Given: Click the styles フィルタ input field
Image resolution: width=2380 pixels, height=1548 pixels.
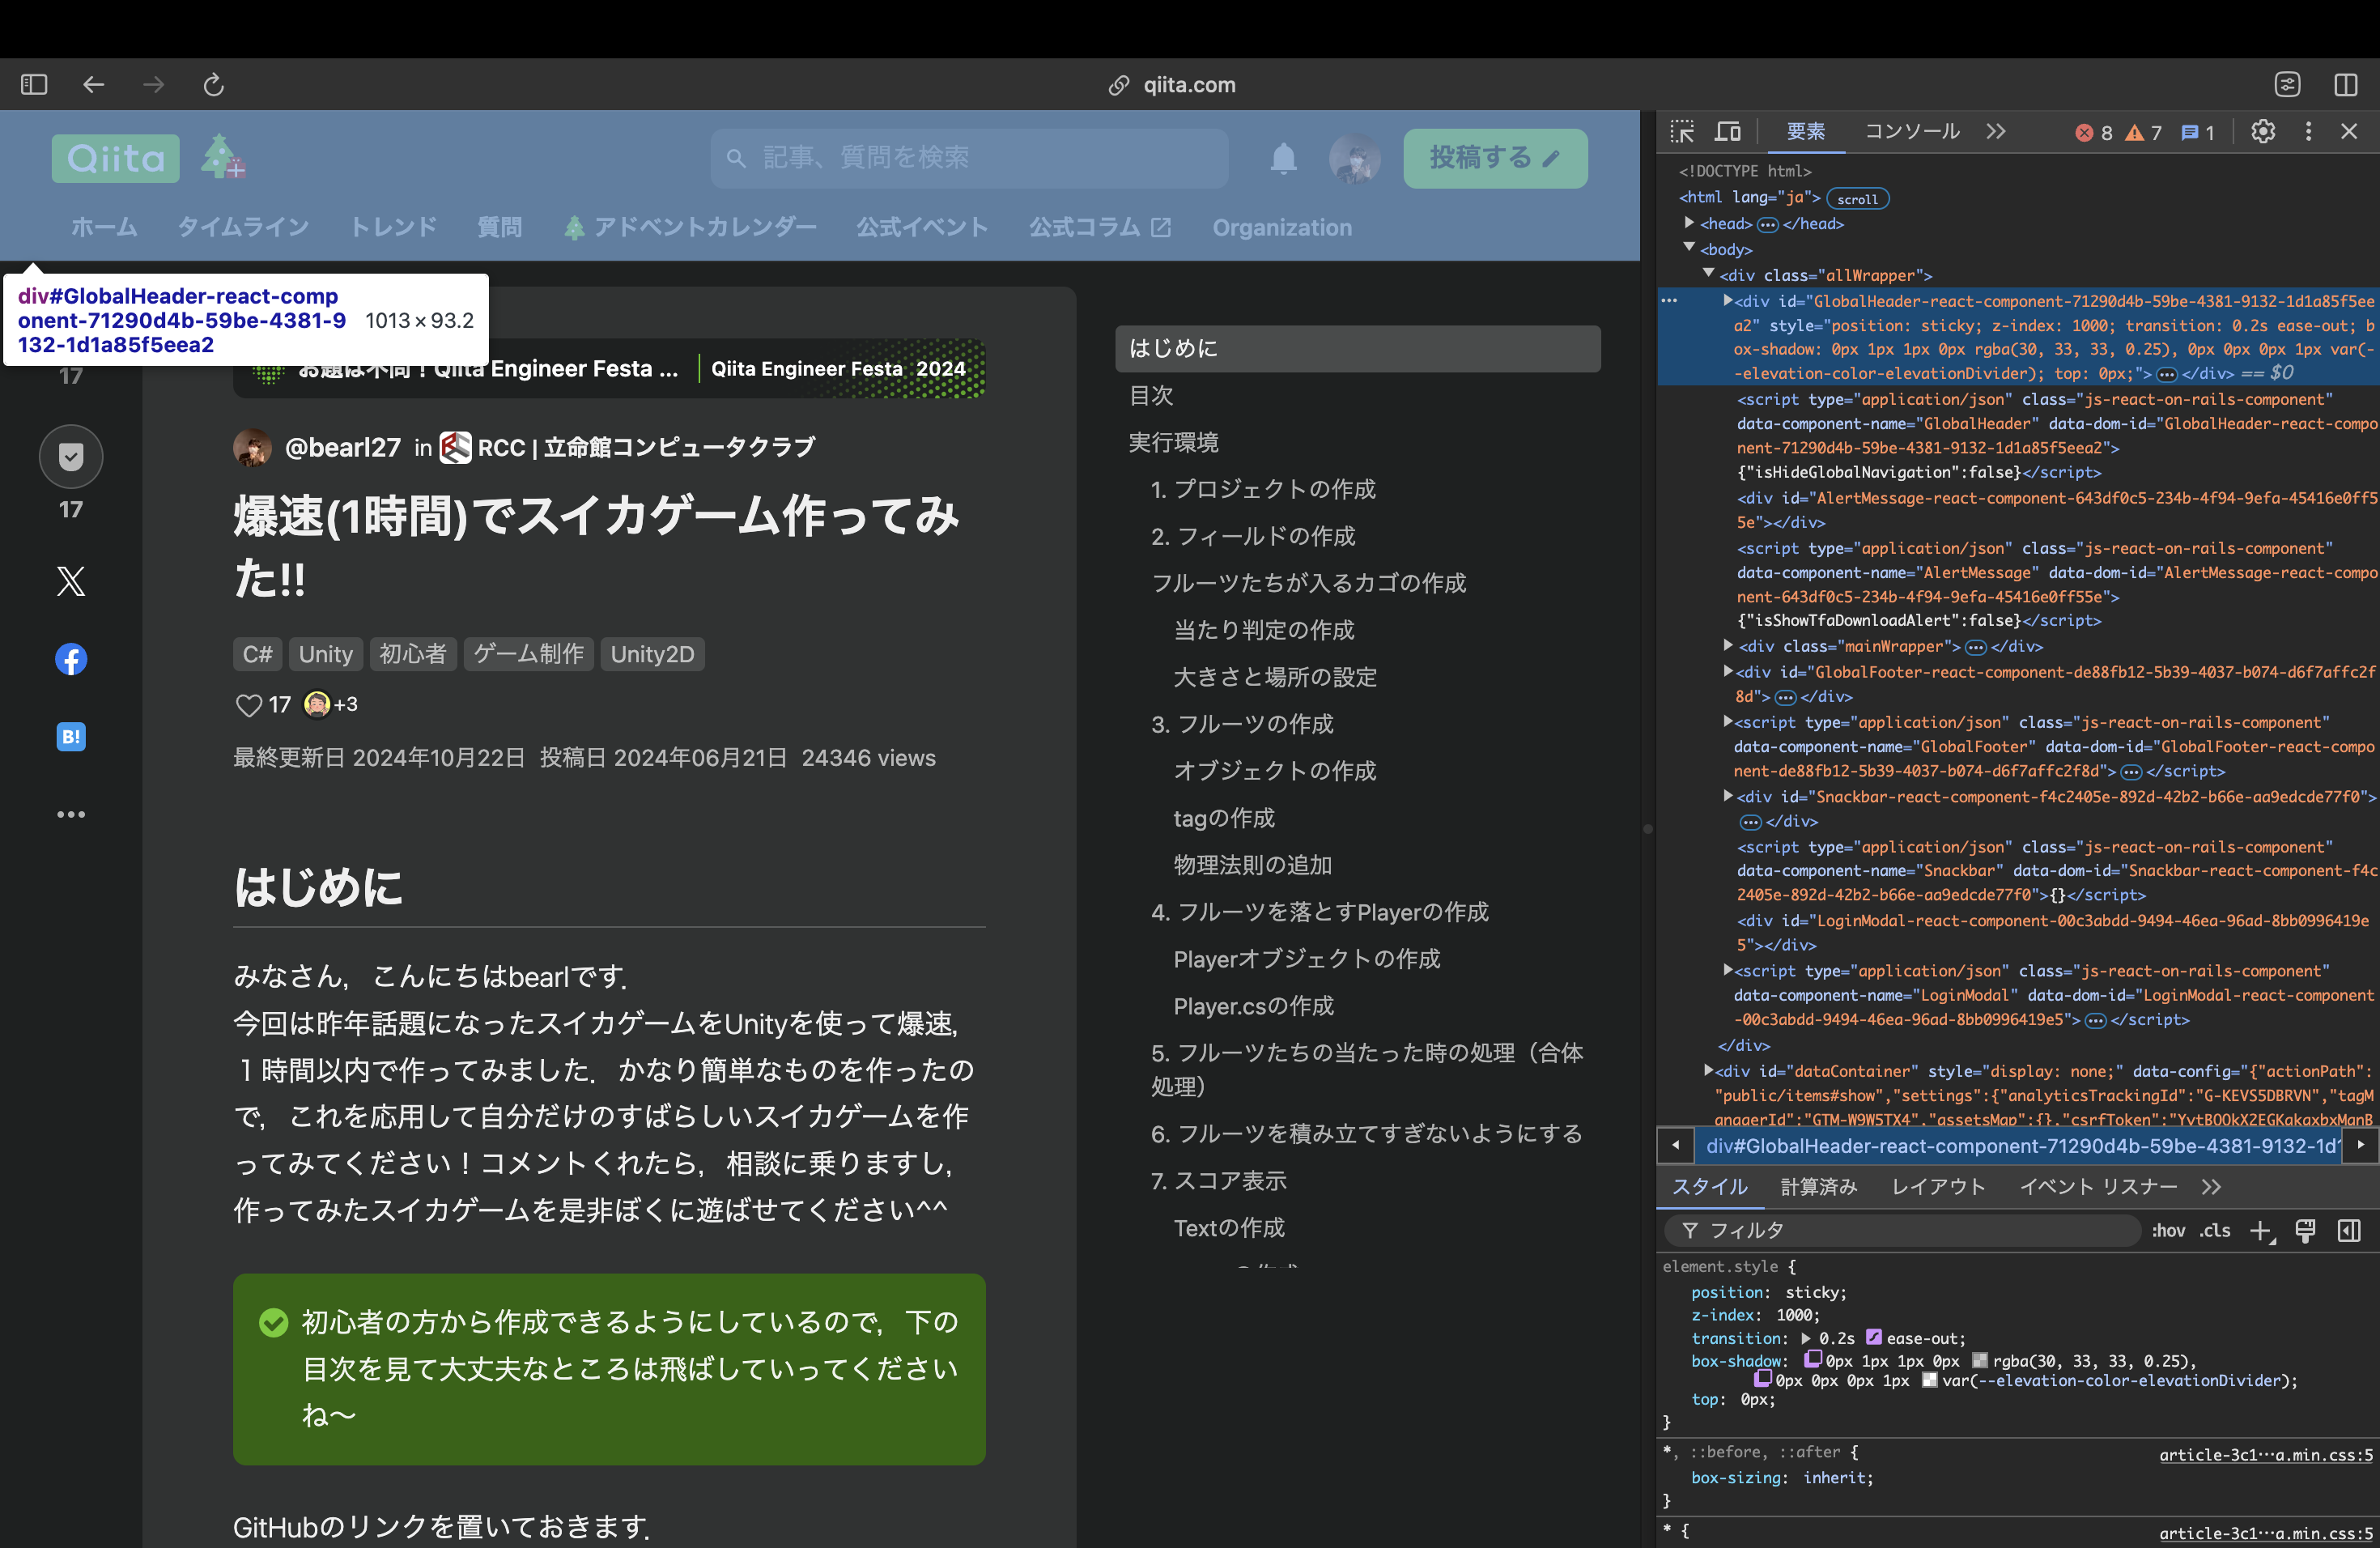Looking at the screenshot, I should click(x=1900, y=1231).
